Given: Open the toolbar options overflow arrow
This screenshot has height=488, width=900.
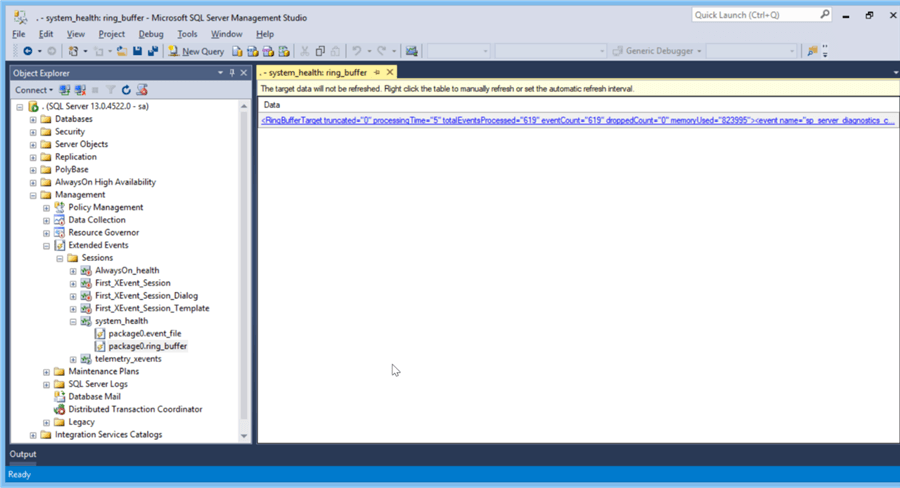Looking at the screenshot, I should pyautogui.click(x=825, y=51).
